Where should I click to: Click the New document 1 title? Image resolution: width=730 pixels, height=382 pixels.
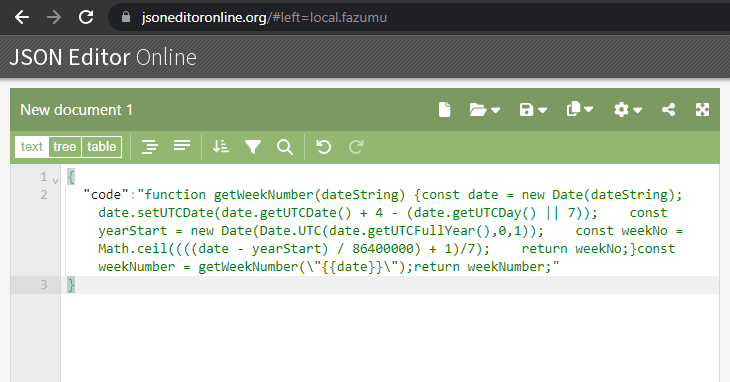pyautogui.click(x=76, y=110)
